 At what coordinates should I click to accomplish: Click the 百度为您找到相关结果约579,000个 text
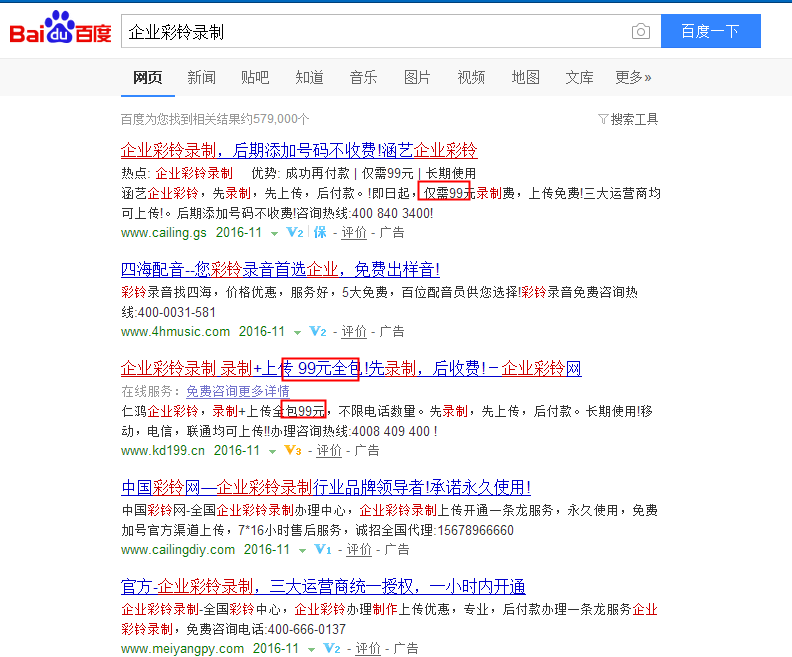[x=215, y=119]
